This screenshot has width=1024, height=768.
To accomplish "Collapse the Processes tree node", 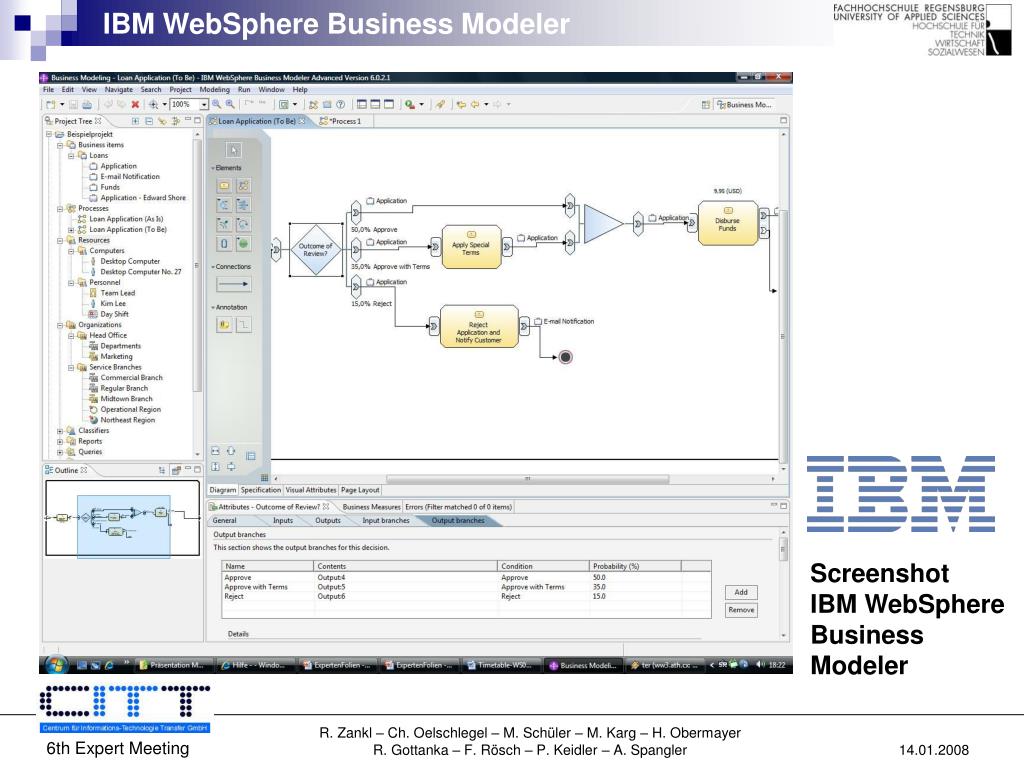I will pyautogui.click(x=60, y=208).
